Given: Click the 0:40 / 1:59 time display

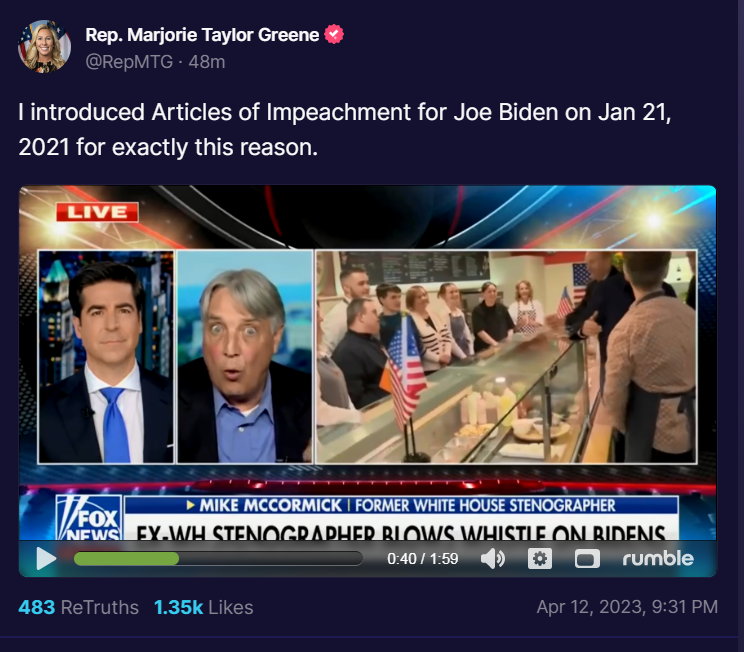Looking at the screenshot, I should click(422, 559).
